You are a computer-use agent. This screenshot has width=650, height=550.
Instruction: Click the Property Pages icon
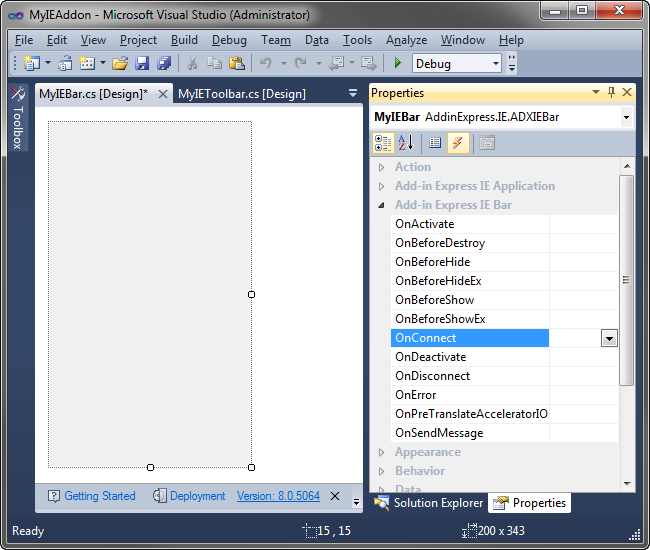(487, 143)
